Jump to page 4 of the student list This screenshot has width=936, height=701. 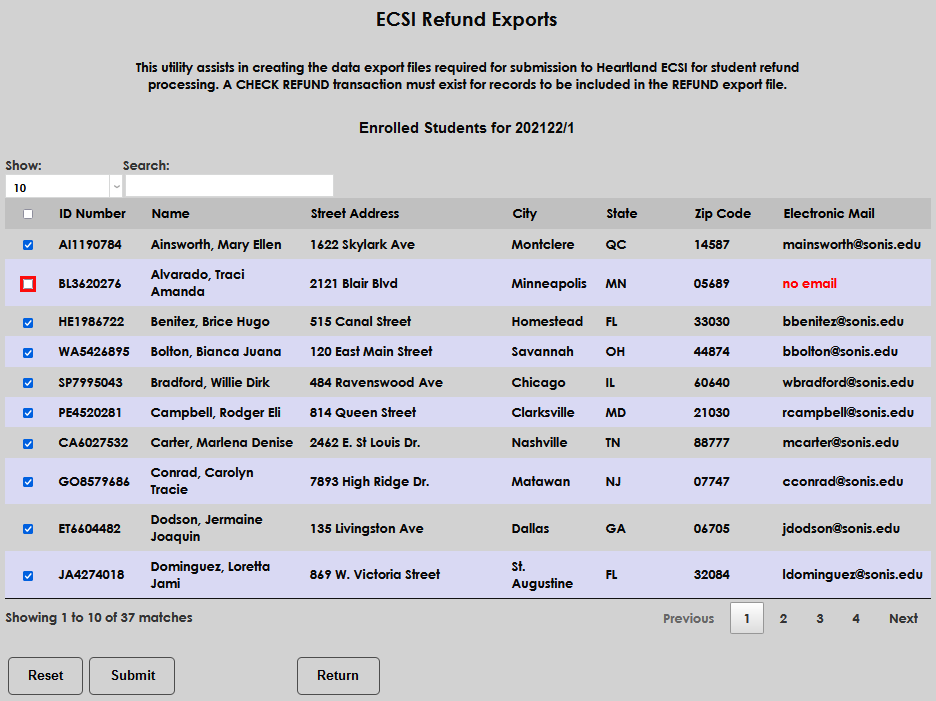[855, 618]
